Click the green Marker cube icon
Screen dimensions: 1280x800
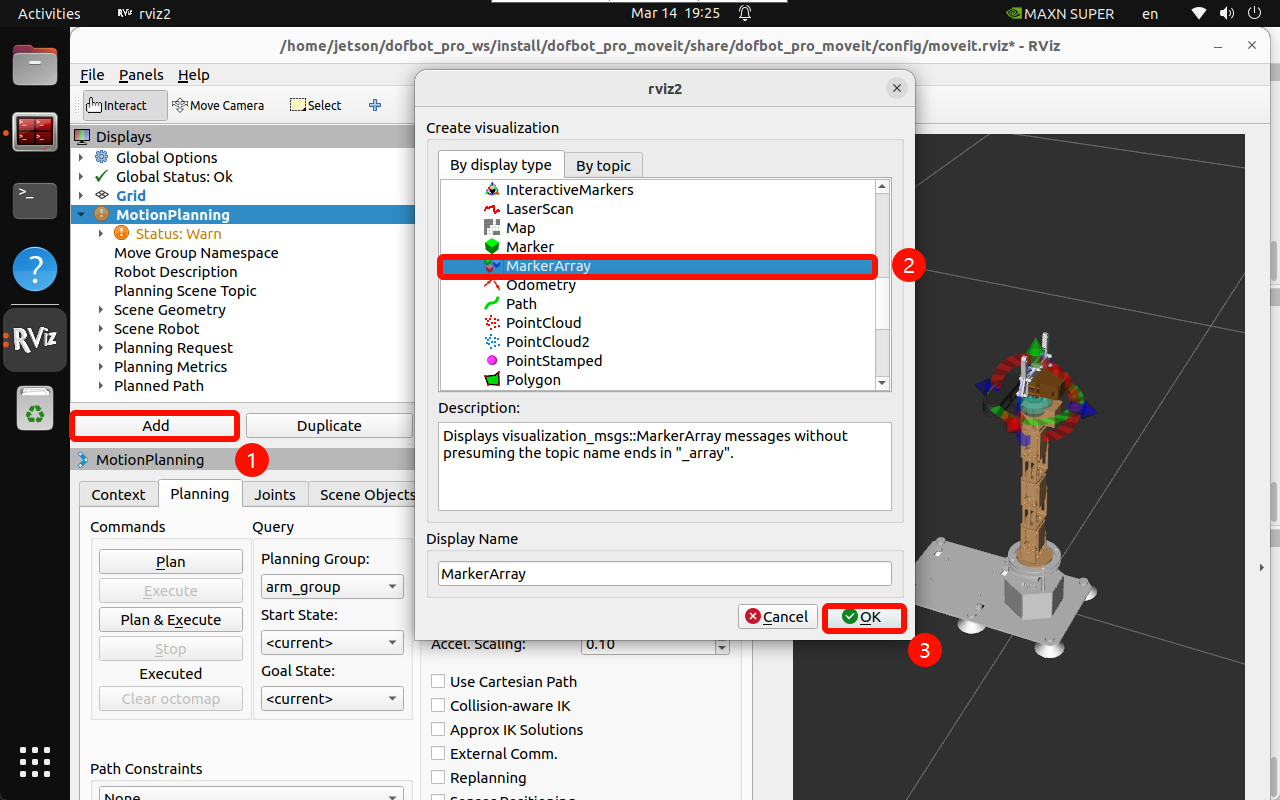coord(491,246)
